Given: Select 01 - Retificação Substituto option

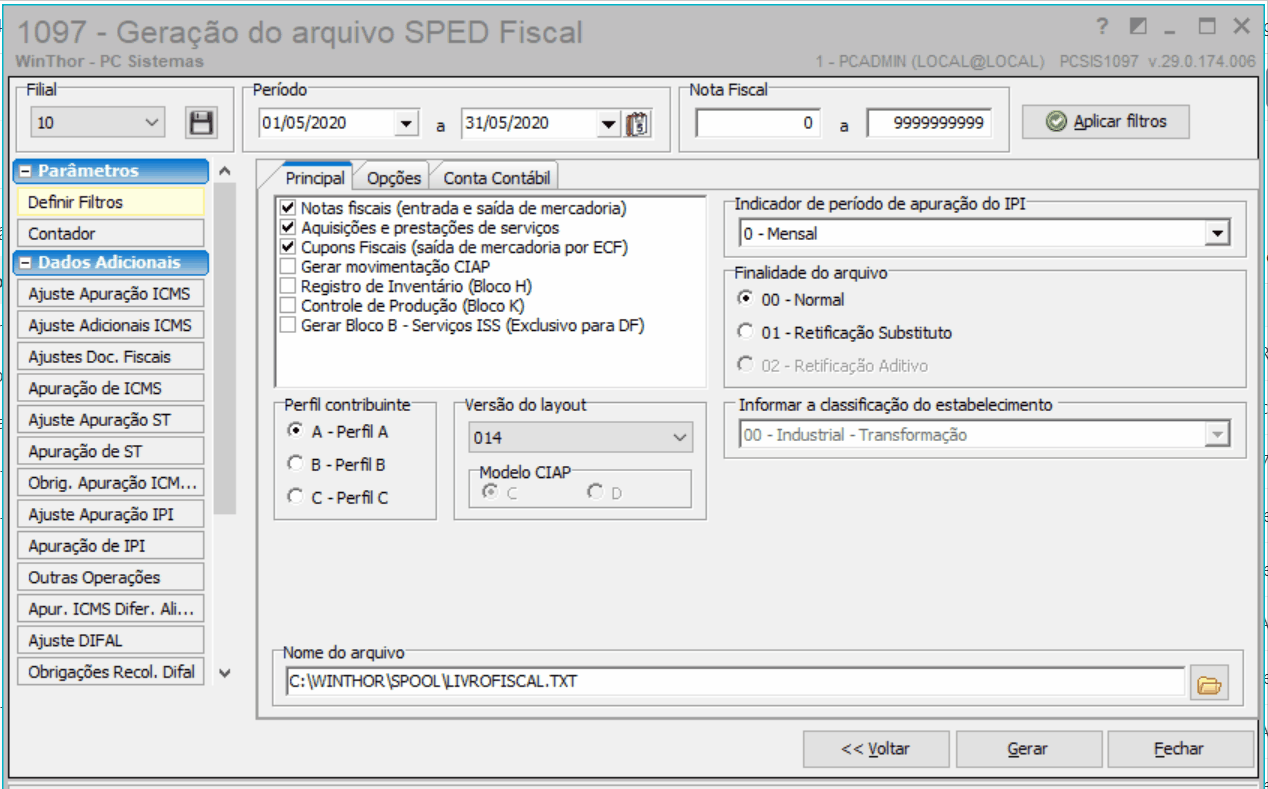Looking at the screenshot, I should coord(745,332).
